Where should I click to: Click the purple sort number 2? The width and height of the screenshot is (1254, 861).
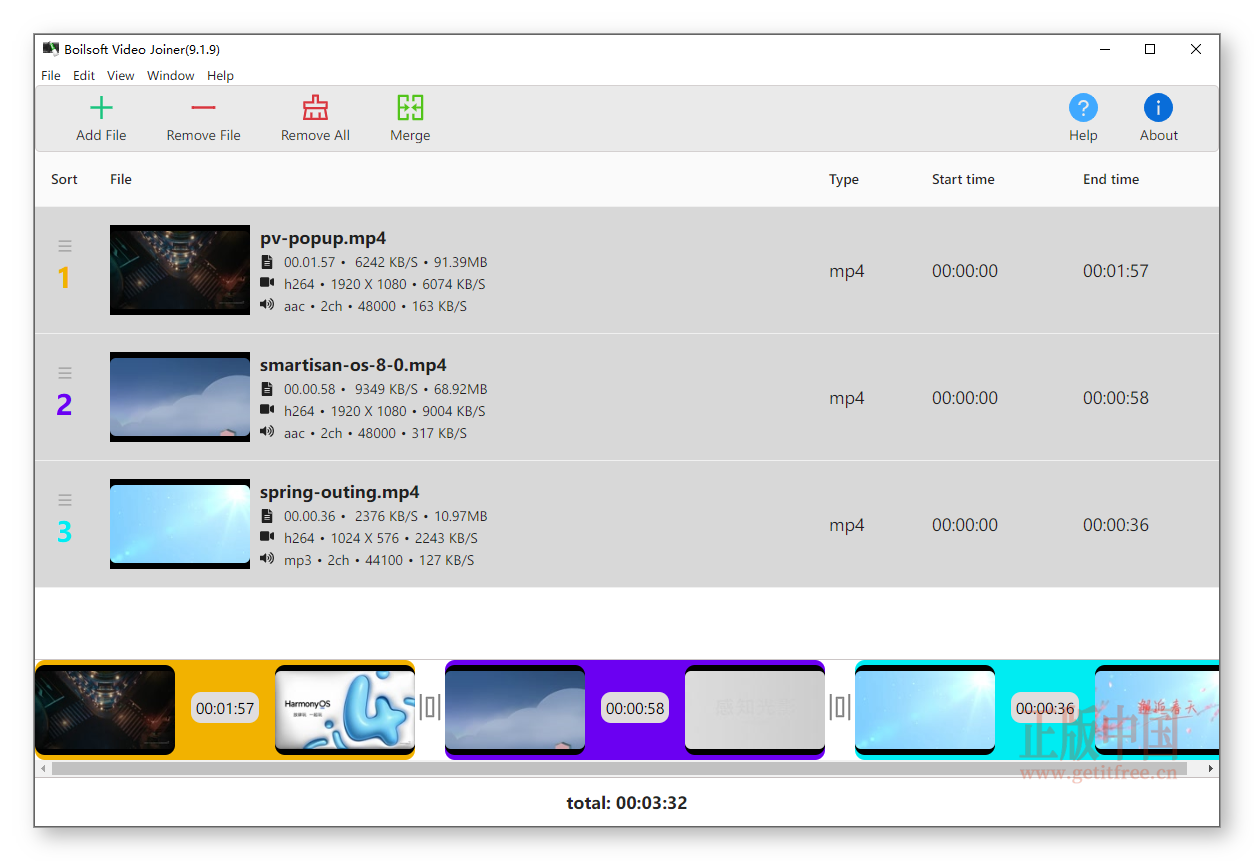(64, 405)
